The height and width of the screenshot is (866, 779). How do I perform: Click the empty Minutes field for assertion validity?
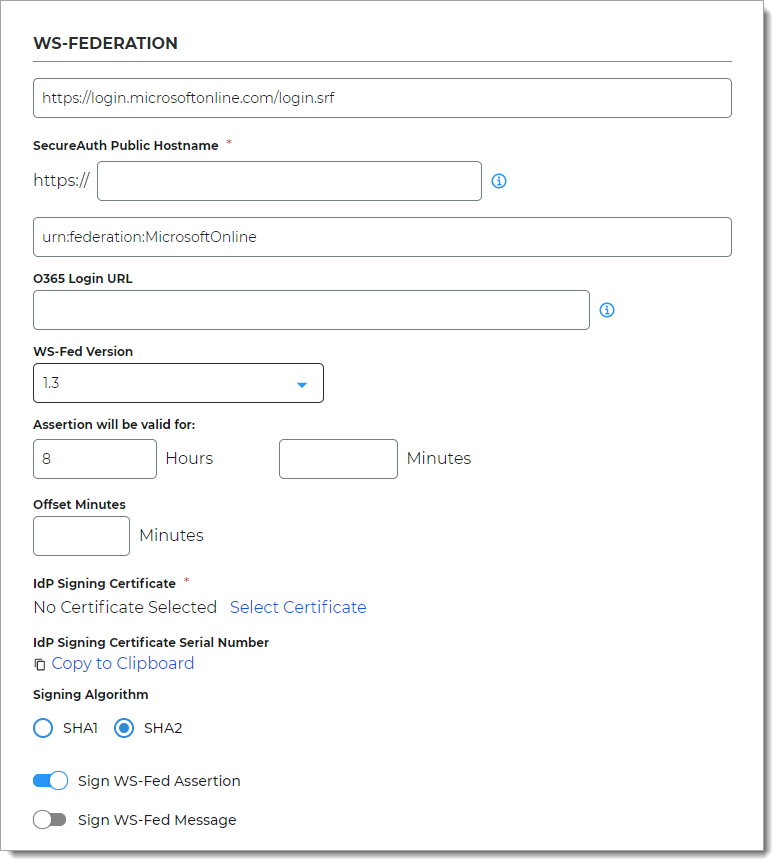click(338, 458)
